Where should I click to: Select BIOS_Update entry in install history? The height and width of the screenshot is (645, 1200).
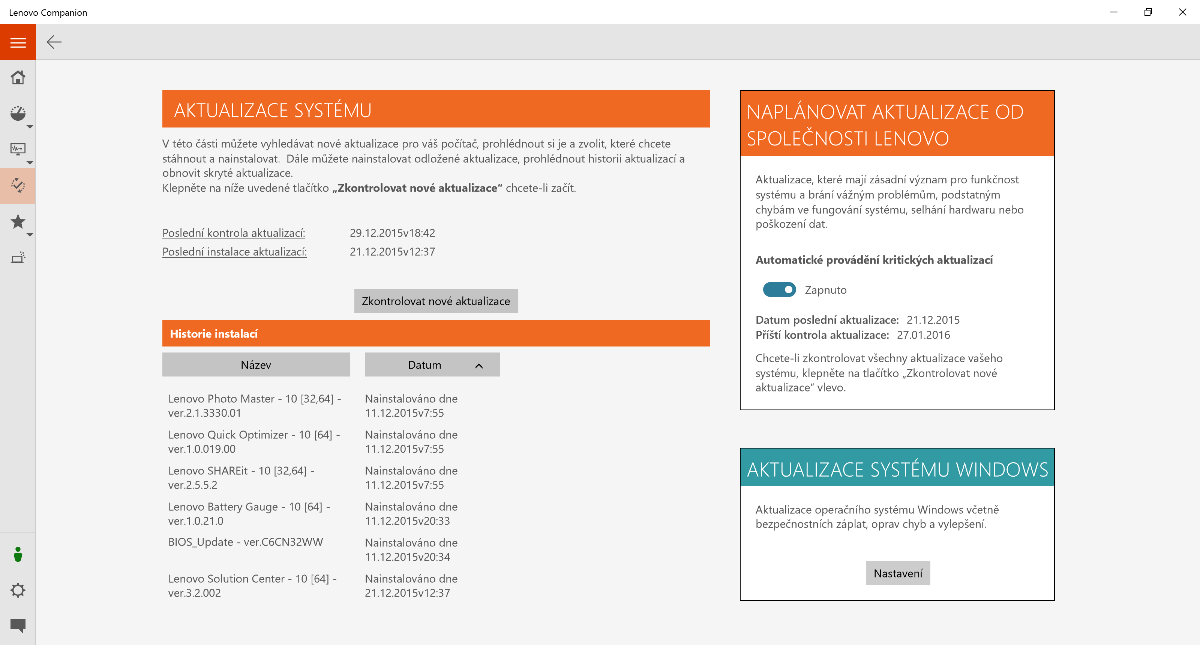tap(245, 542)
